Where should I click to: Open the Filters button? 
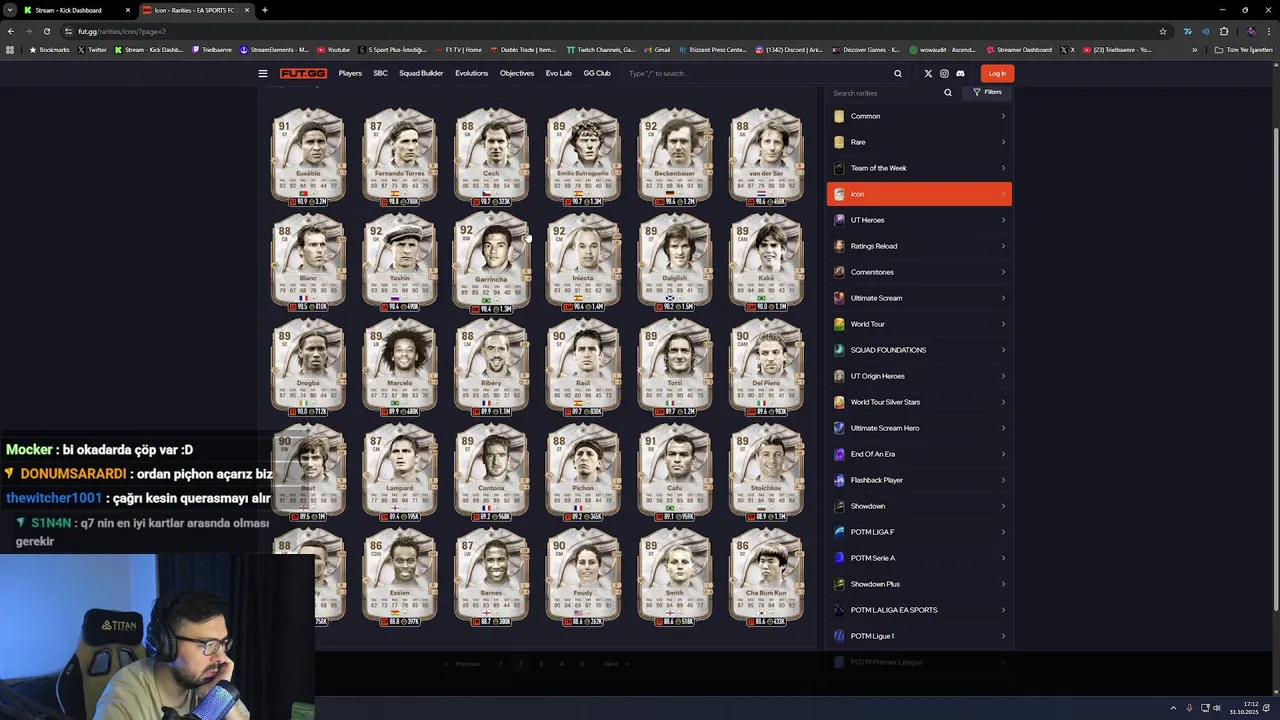pos(987,92)
